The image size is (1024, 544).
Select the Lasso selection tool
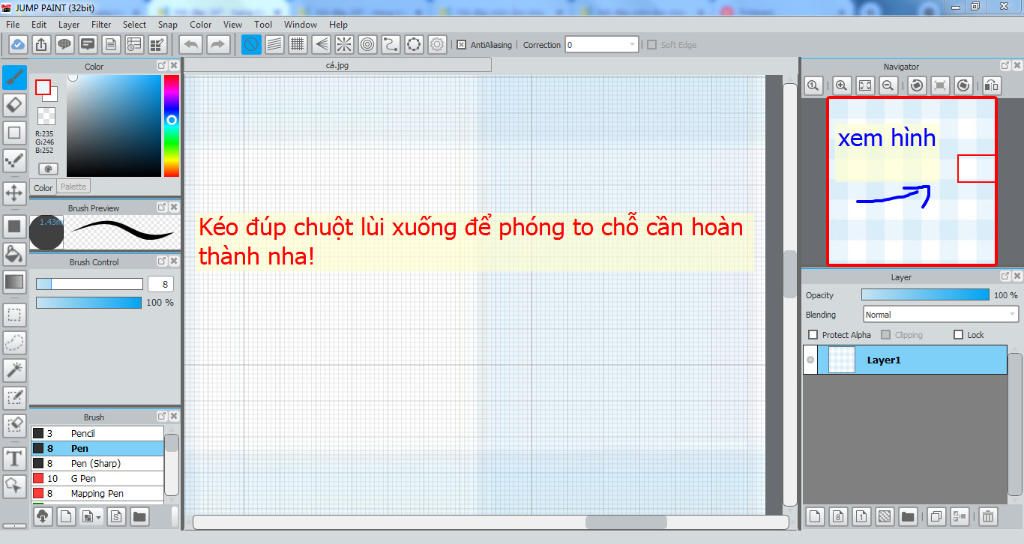(x=14, y=342)
